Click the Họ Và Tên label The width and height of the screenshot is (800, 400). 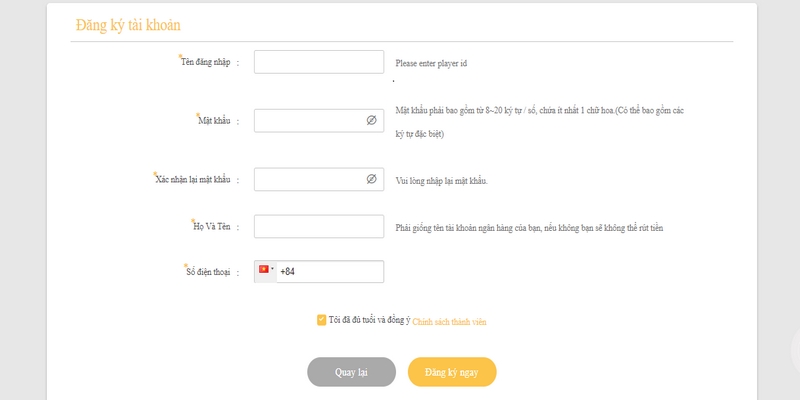click(x=212, y=227)
